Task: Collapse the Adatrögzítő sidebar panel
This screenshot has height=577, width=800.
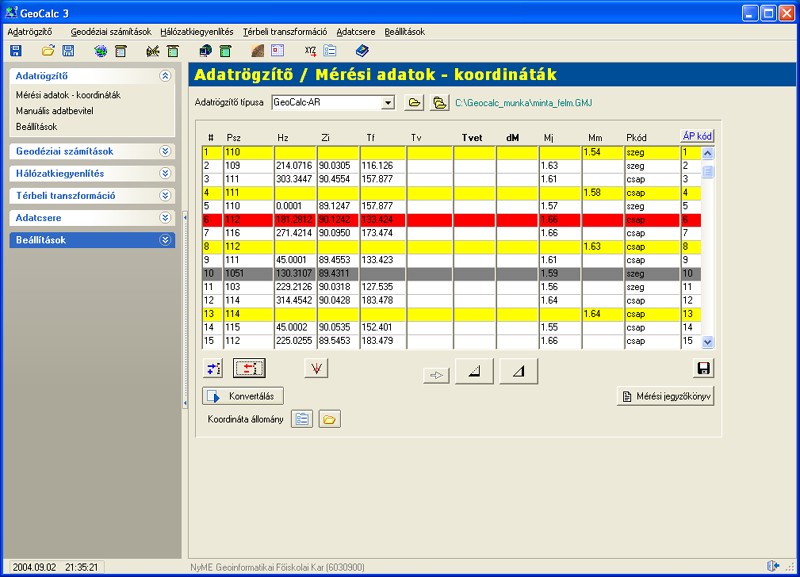Action: [164, 76]
